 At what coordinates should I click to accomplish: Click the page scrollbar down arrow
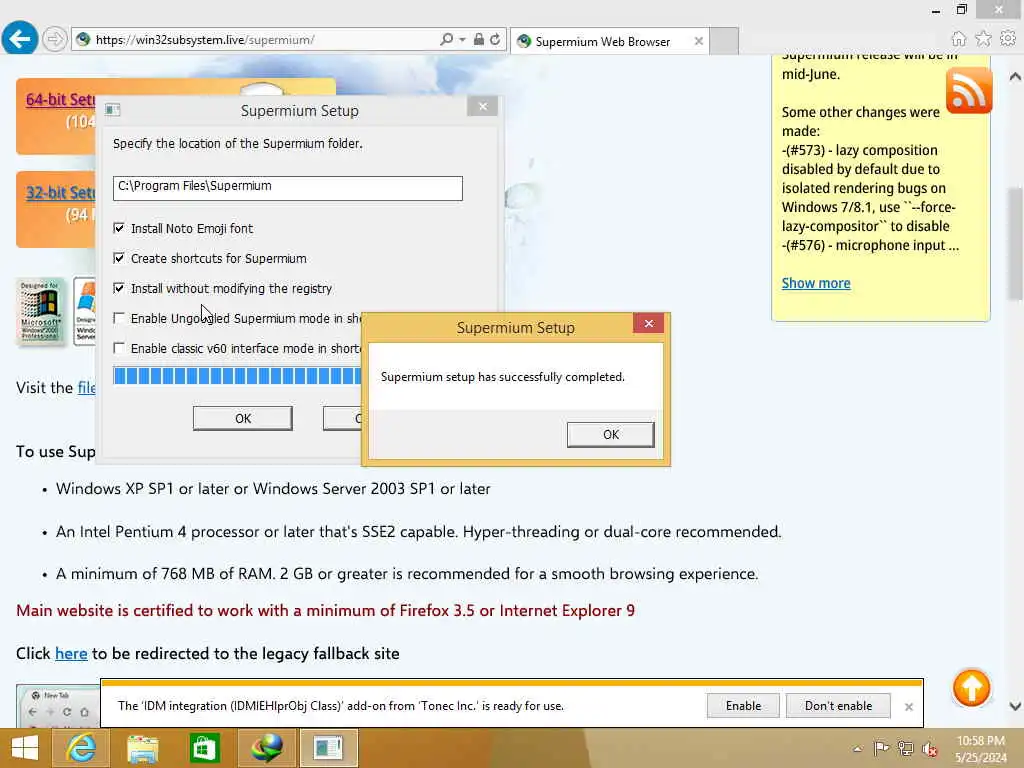(x=1015, y=706)
